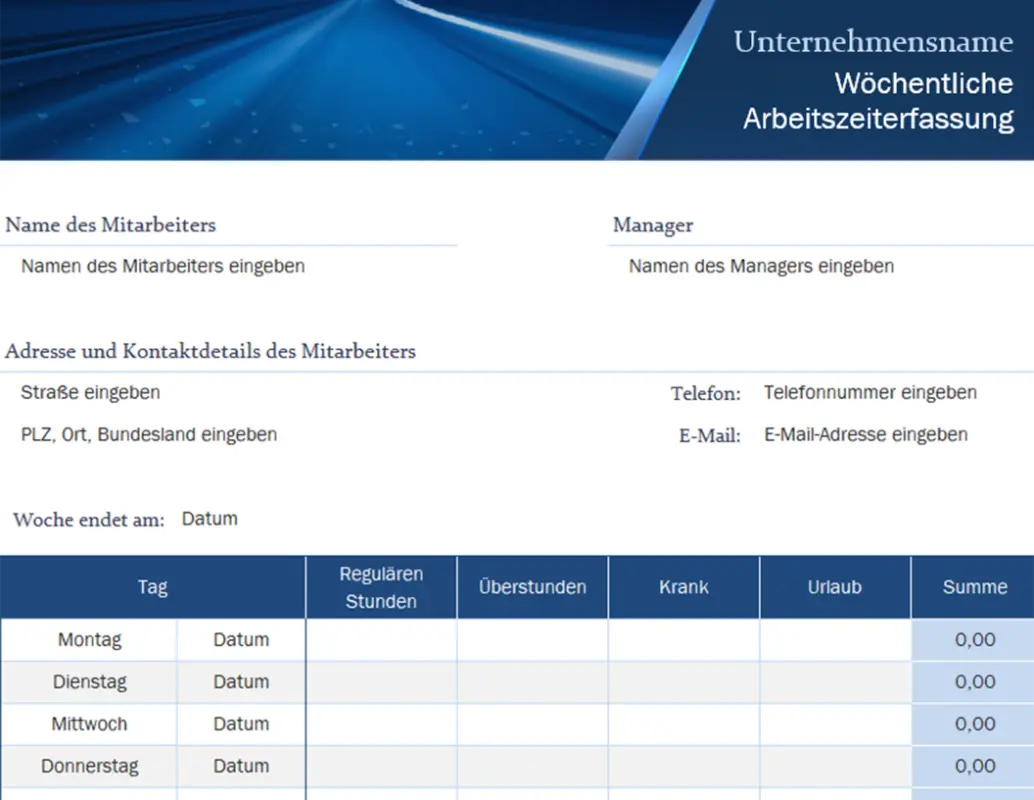Click Donnerstag's Urlaub cell
Viewport: 1034px width, 800px height.
(835, 766)
